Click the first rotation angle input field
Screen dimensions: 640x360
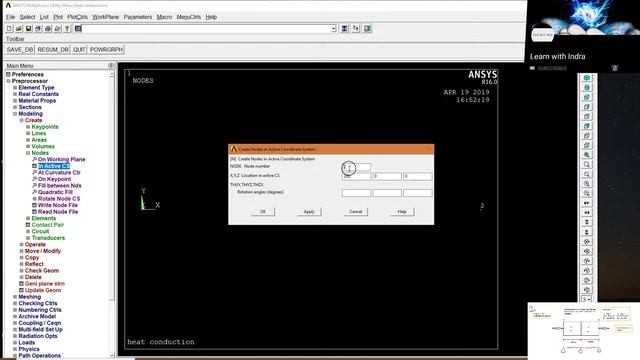356,193
